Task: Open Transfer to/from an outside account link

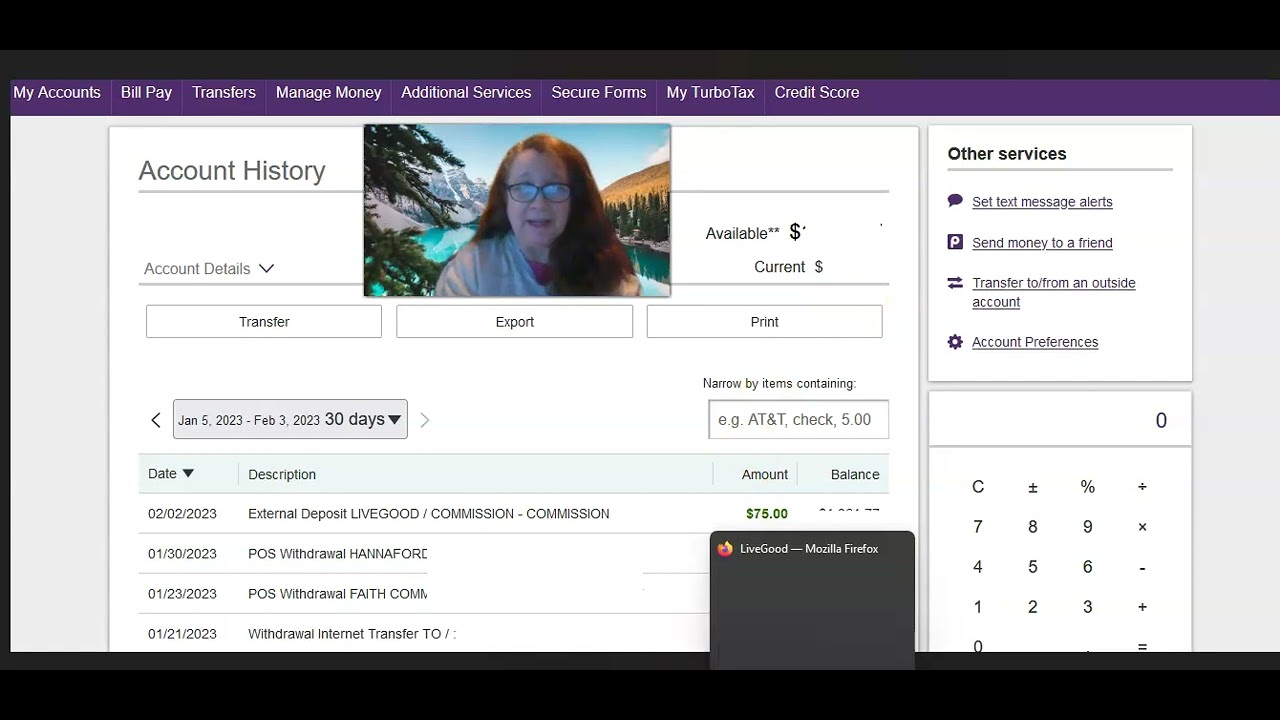Action: [1054, 292]
